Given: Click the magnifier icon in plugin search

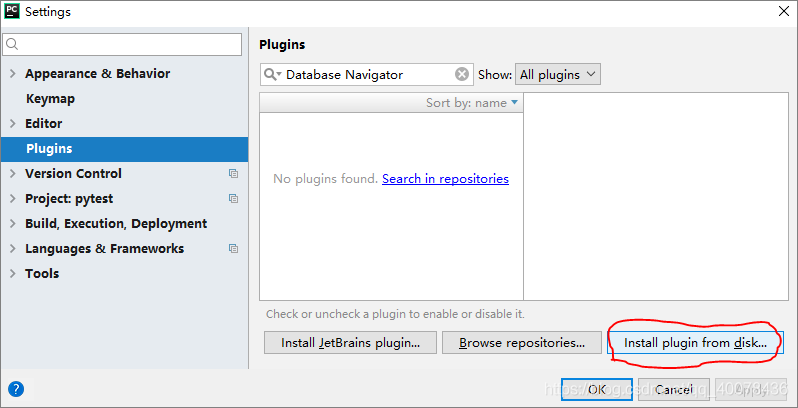Looking at the screenshot, I should [271, 74].
